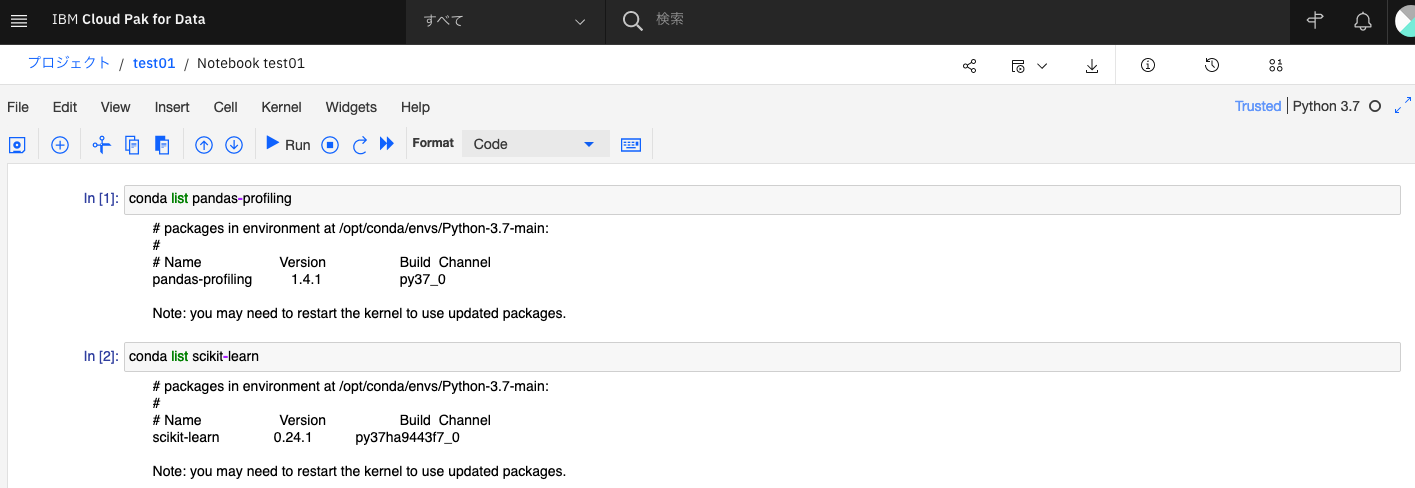Image resolution: width=1415 pixels, height=488 pixels.
Task: Cut the selected cell with the scissors icon
Action: (x=101, y=145)
